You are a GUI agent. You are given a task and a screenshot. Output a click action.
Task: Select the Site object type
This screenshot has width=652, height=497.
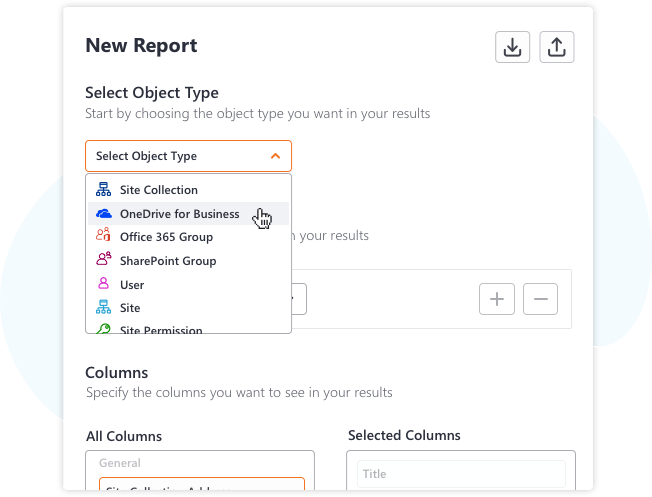(x=188, y=308)
